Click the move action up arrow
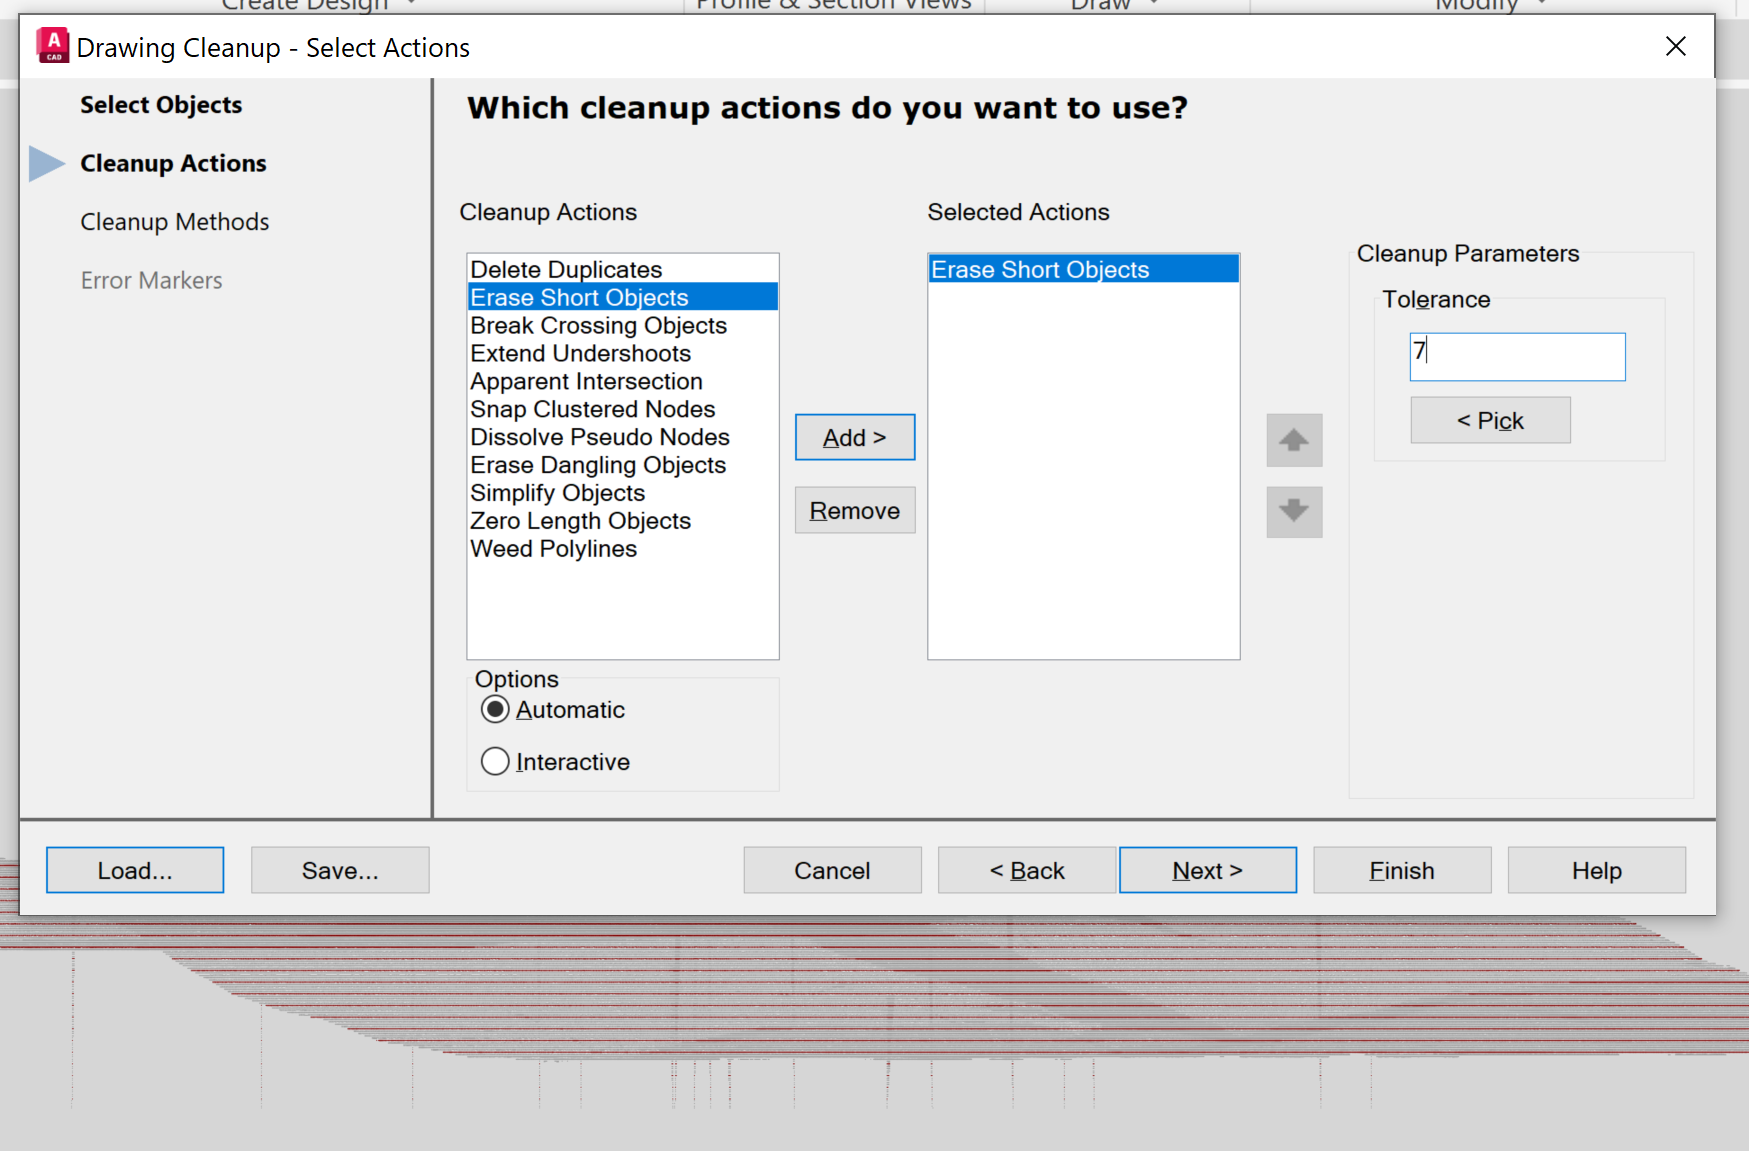Viewport: 1749px width, 1151px height. (x=1294, y=440)
